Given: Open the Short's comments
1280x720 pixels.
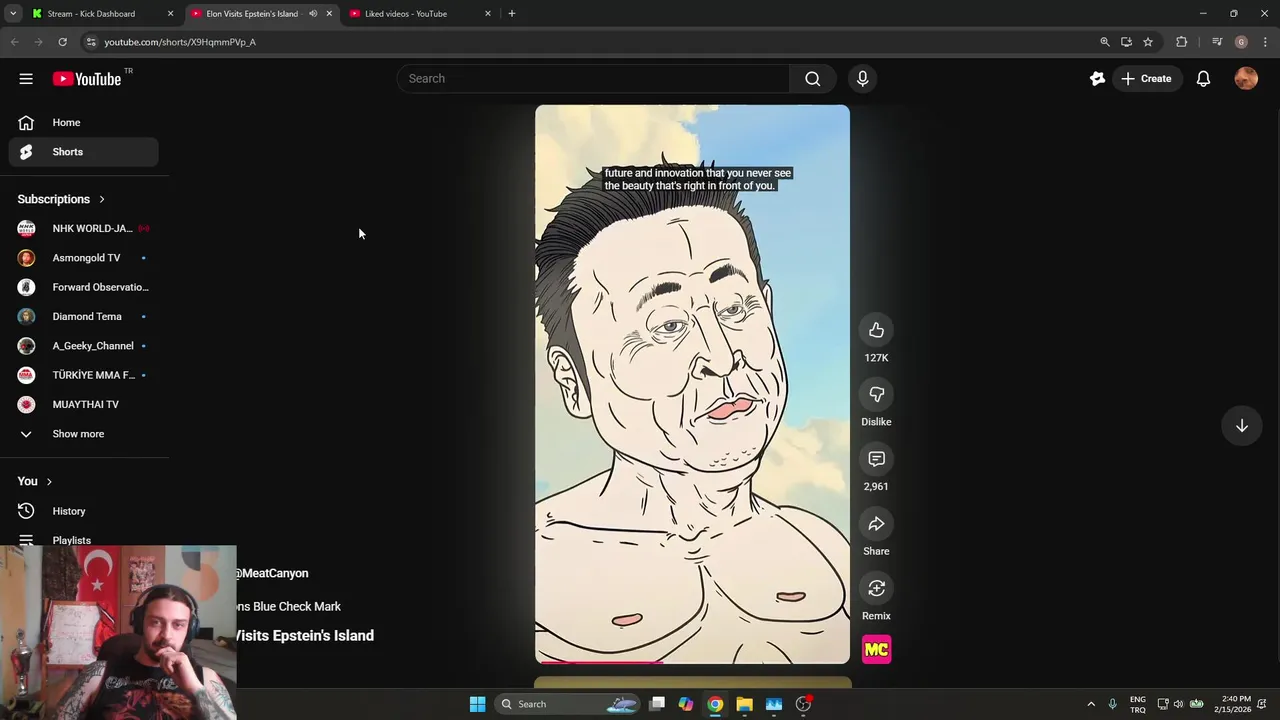Looking at the screenshot, I should (876, 459).
